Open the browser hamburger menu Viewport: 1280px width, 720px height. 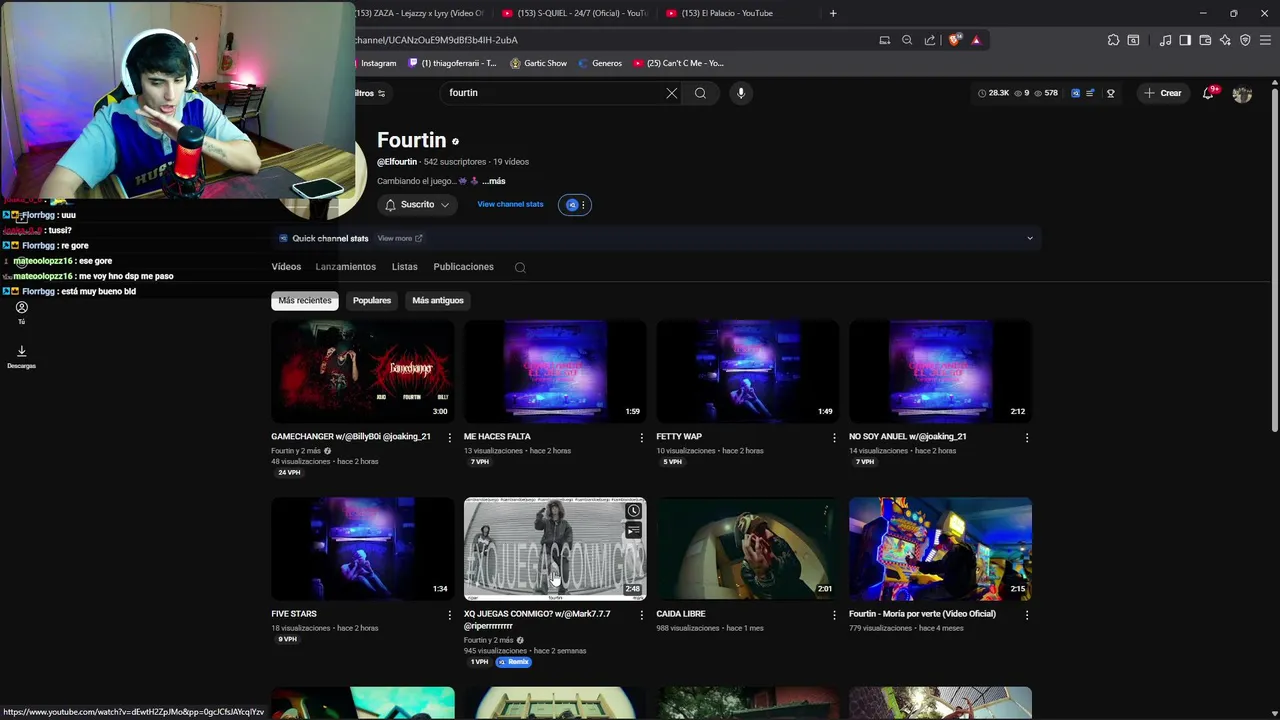(1265, 40)
